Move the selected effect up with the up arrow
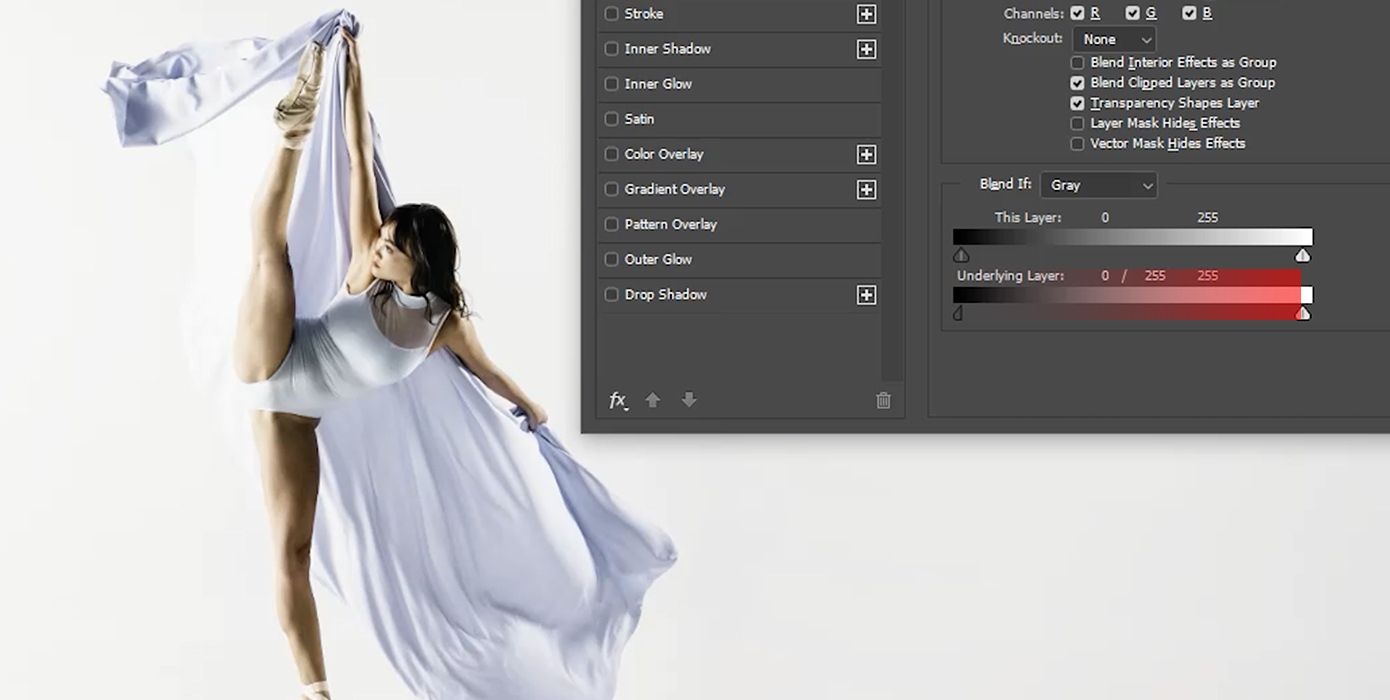 652,399
